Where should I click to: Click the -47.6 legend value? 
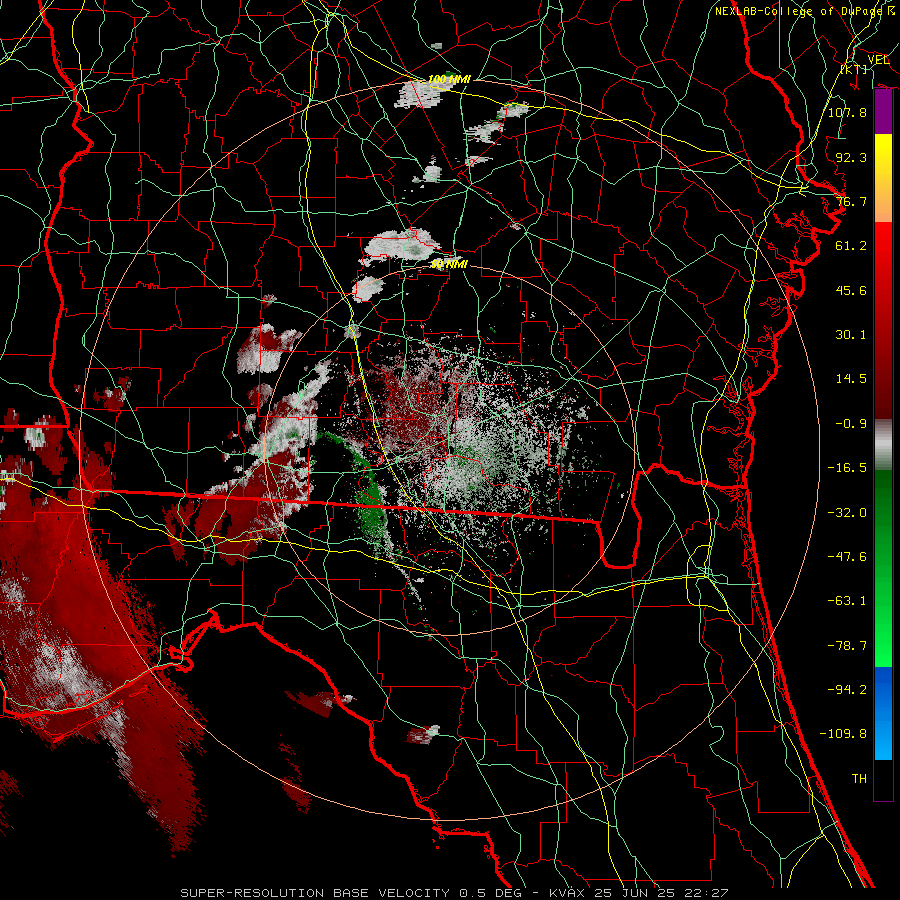coord(847,557)
